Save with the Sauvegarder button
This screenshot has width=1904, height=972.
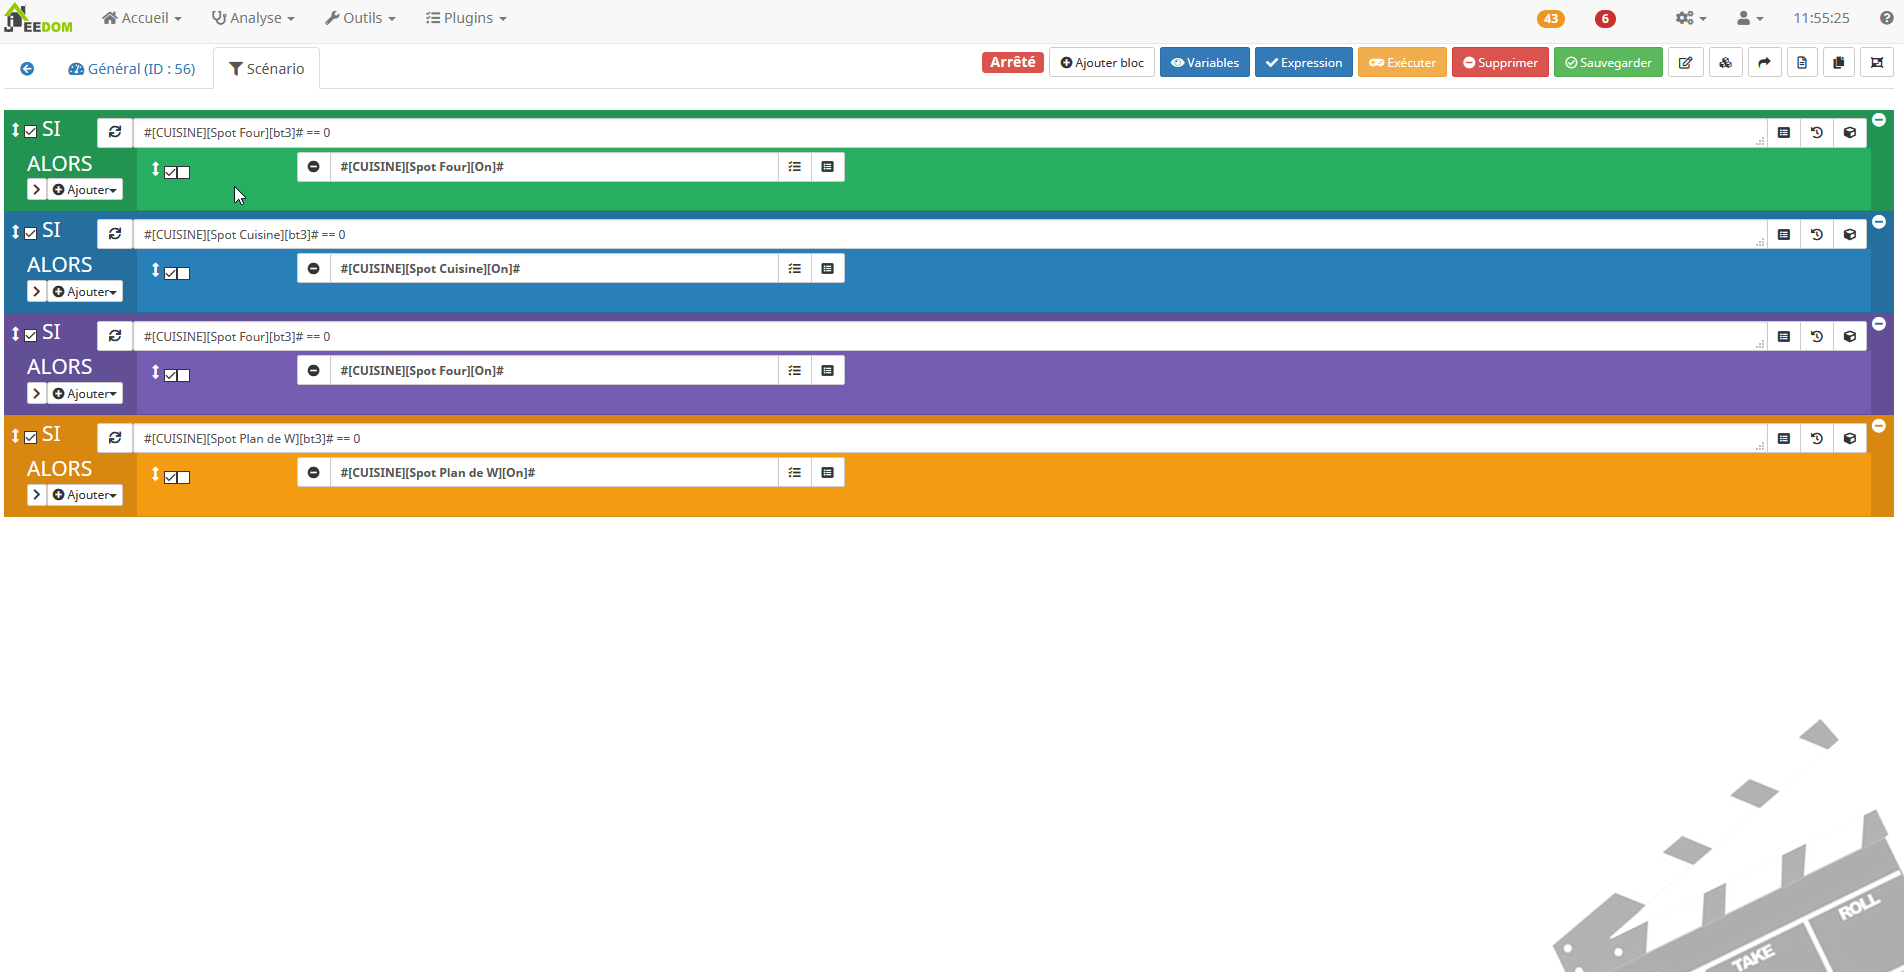(1609, 63)
